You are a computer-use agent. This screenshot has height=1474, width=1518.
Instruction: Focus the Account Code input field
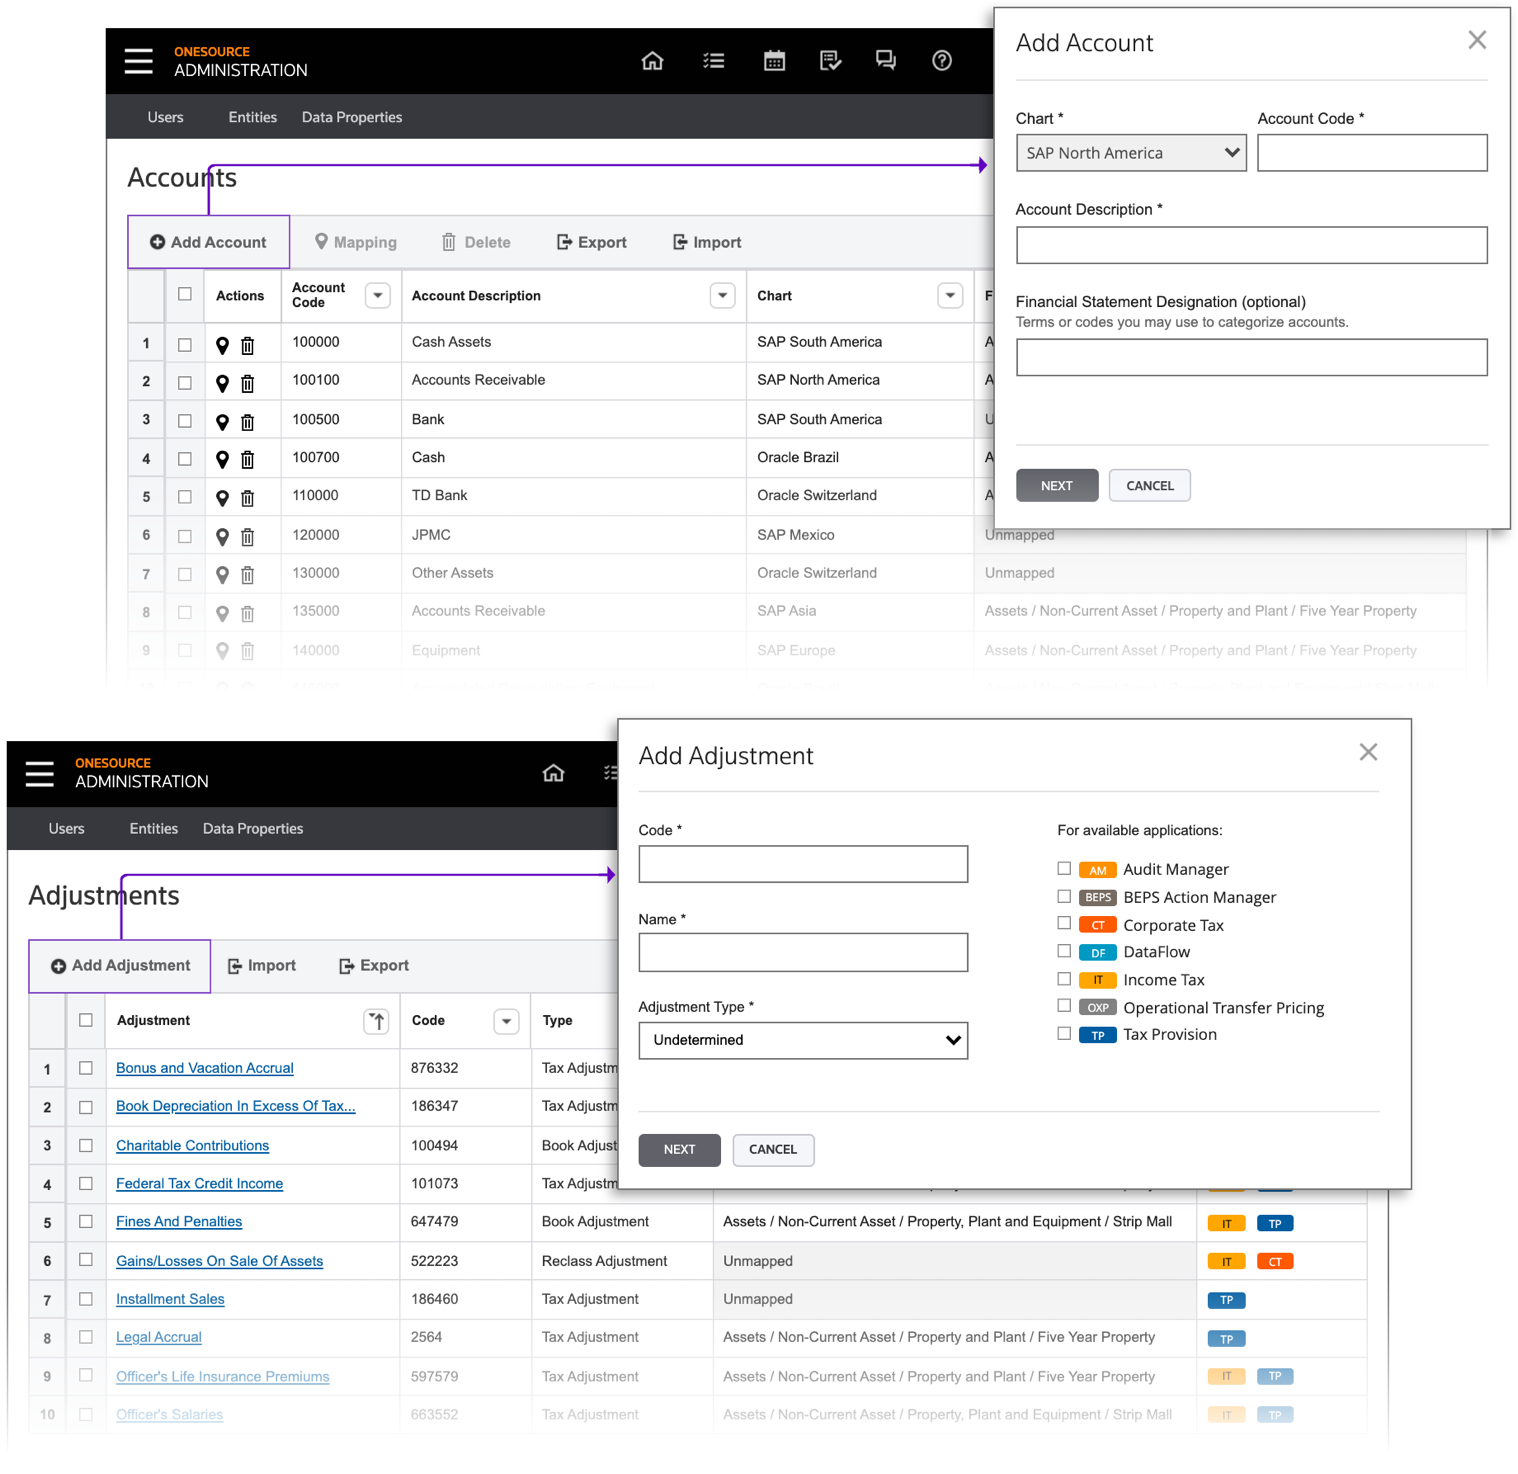[x=1372, y=153]
